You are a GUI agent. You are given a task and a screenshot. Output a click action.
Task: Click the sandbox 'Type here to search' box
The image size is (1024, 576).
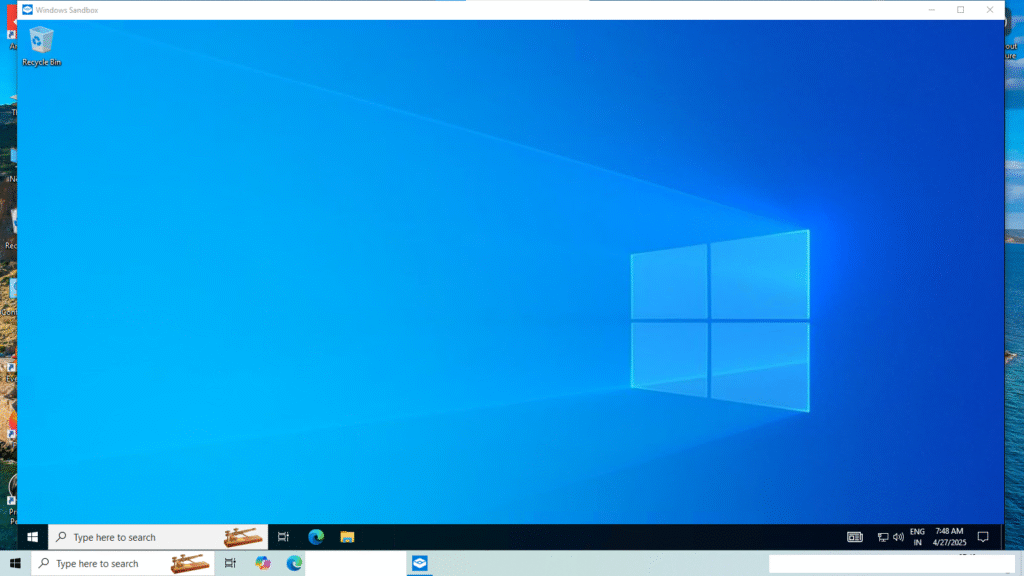point(158,537)
